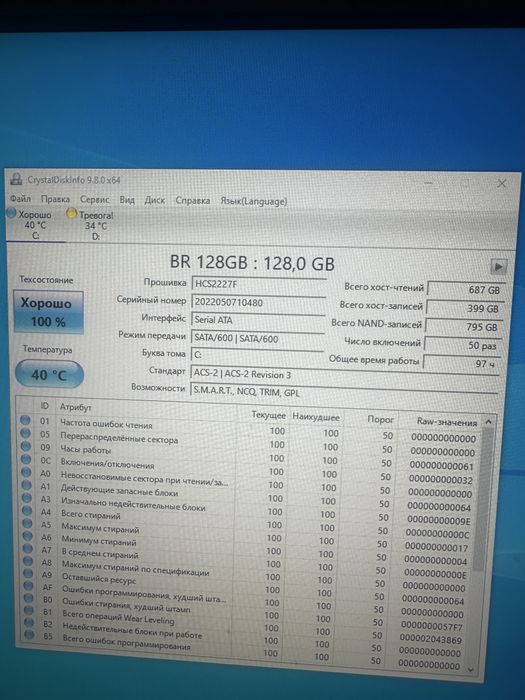Click the transfer mode field SATA/600
Viewport: 525px width, 700px height.
tap(258, 338)
